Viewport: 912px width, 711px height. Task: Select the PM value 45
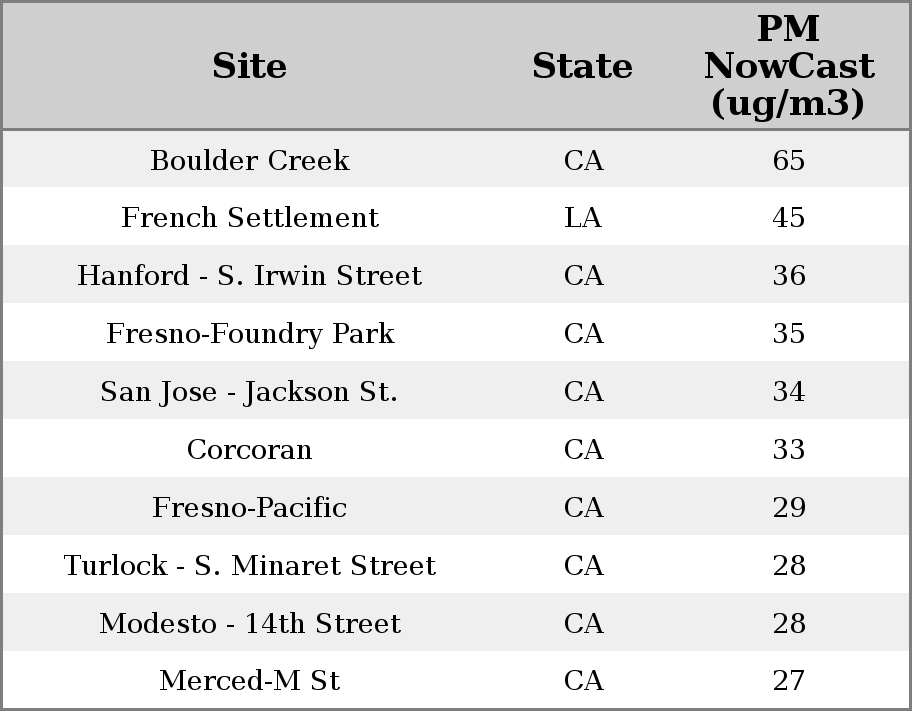(788, 218)
